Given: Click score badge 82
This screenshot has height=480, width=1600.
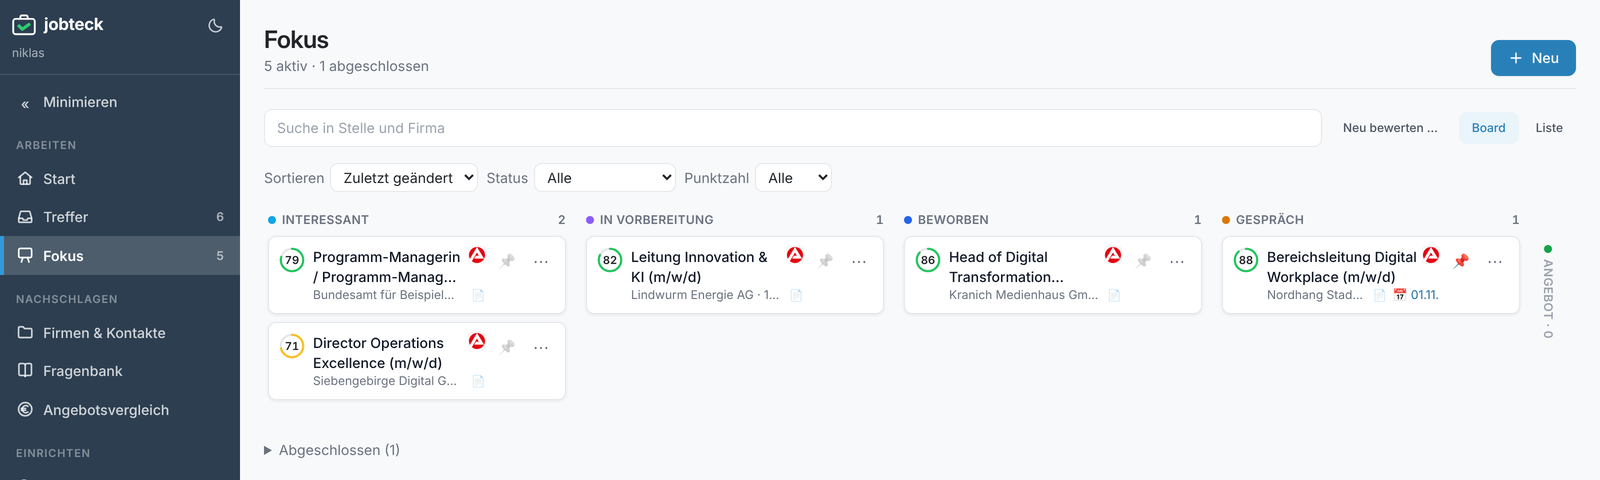Looking at the screenshot, I should point(610,260).
